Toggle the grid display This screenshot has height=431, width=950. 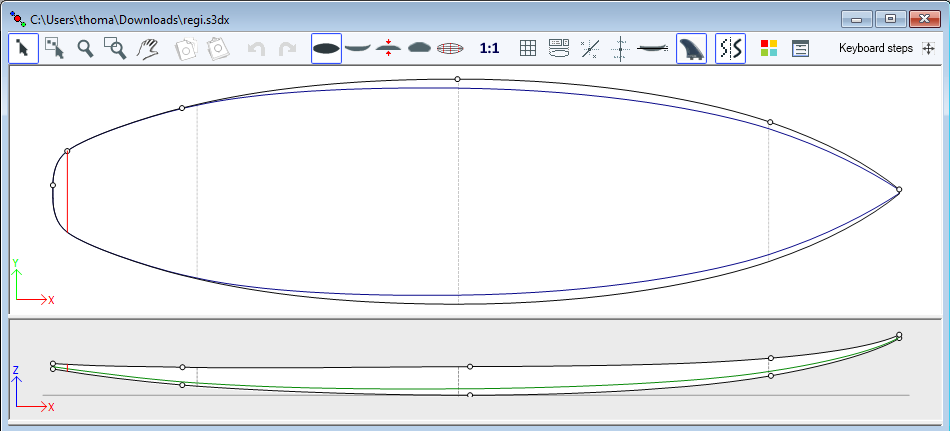point(528,48)
